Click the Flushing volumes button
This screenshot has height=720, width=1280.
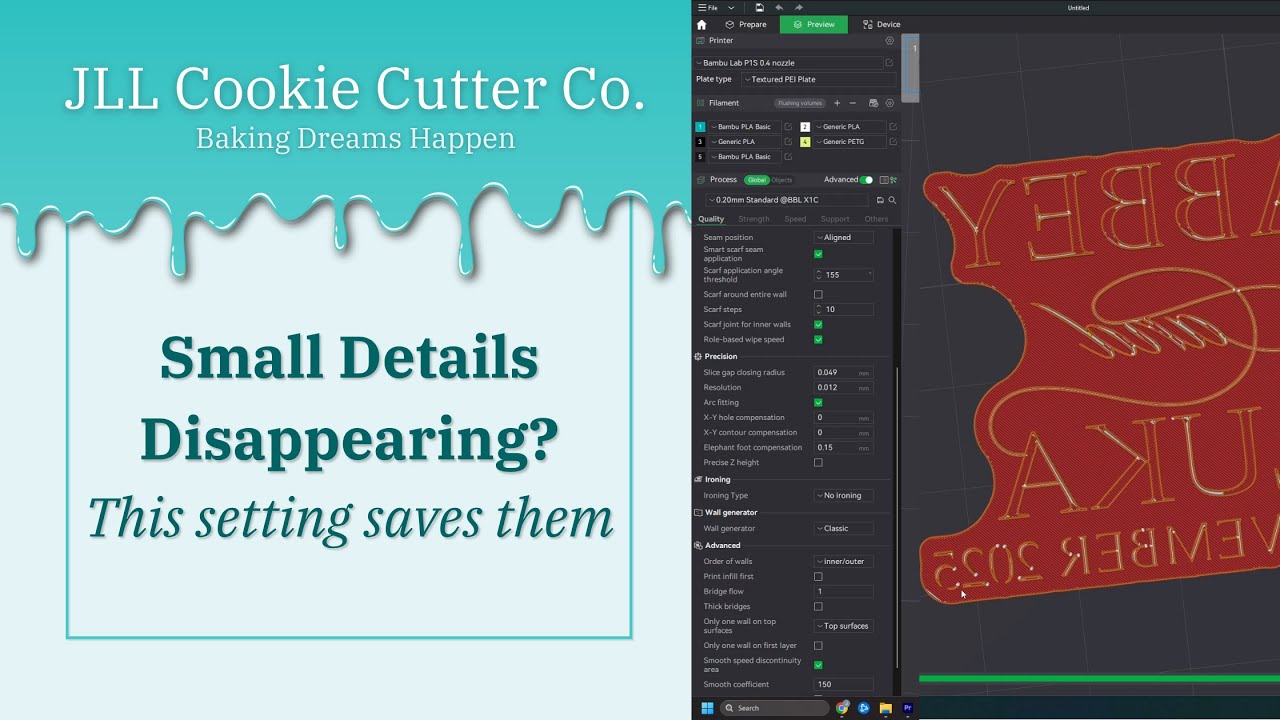point(798,103)
